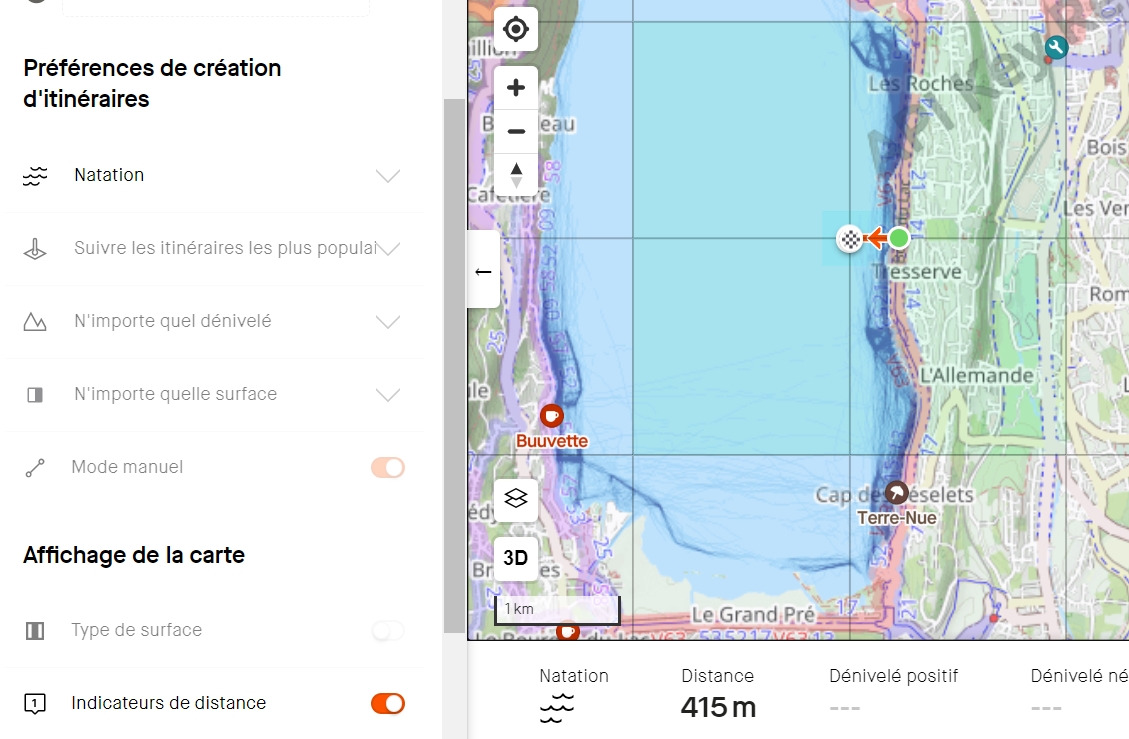
Task: Disable Mode manuel toggle
Action: (388, 467)
